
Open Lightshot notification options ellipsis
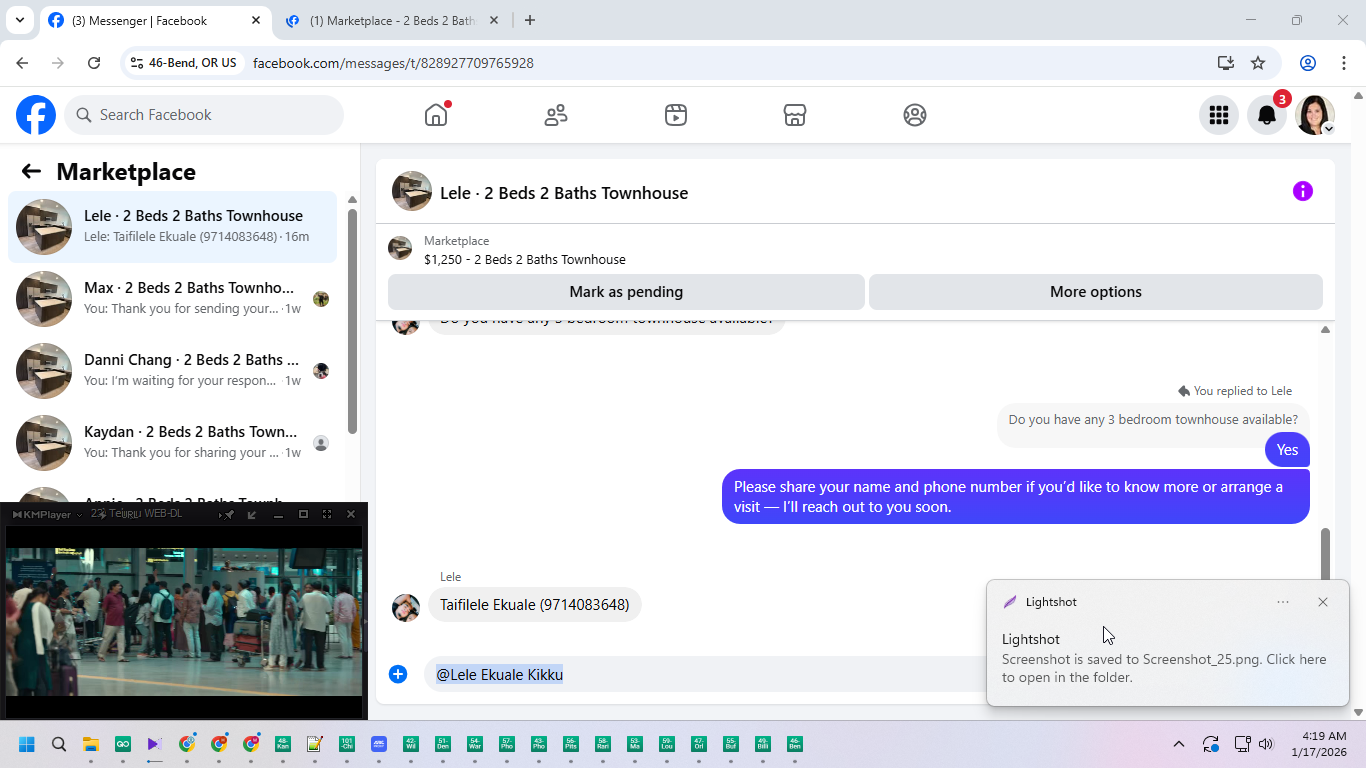(1283, 602)
